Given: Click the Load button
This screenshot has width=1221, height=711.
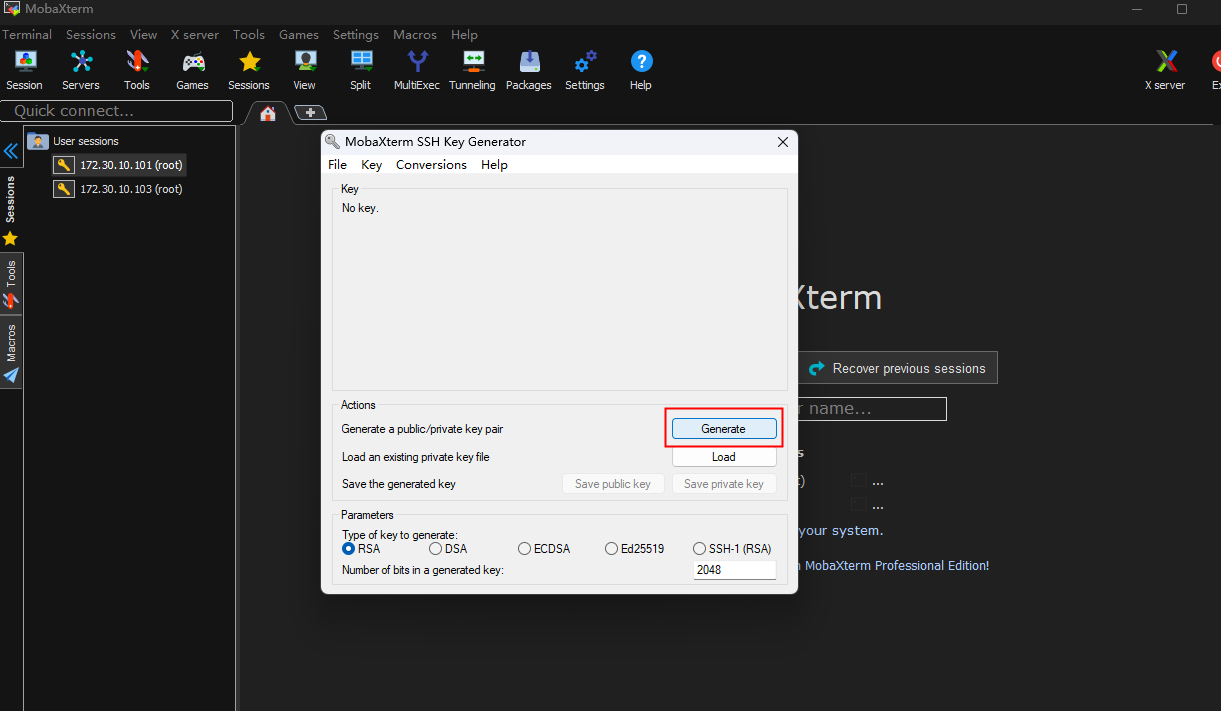Looking at the screenshot, I should 724,457.
